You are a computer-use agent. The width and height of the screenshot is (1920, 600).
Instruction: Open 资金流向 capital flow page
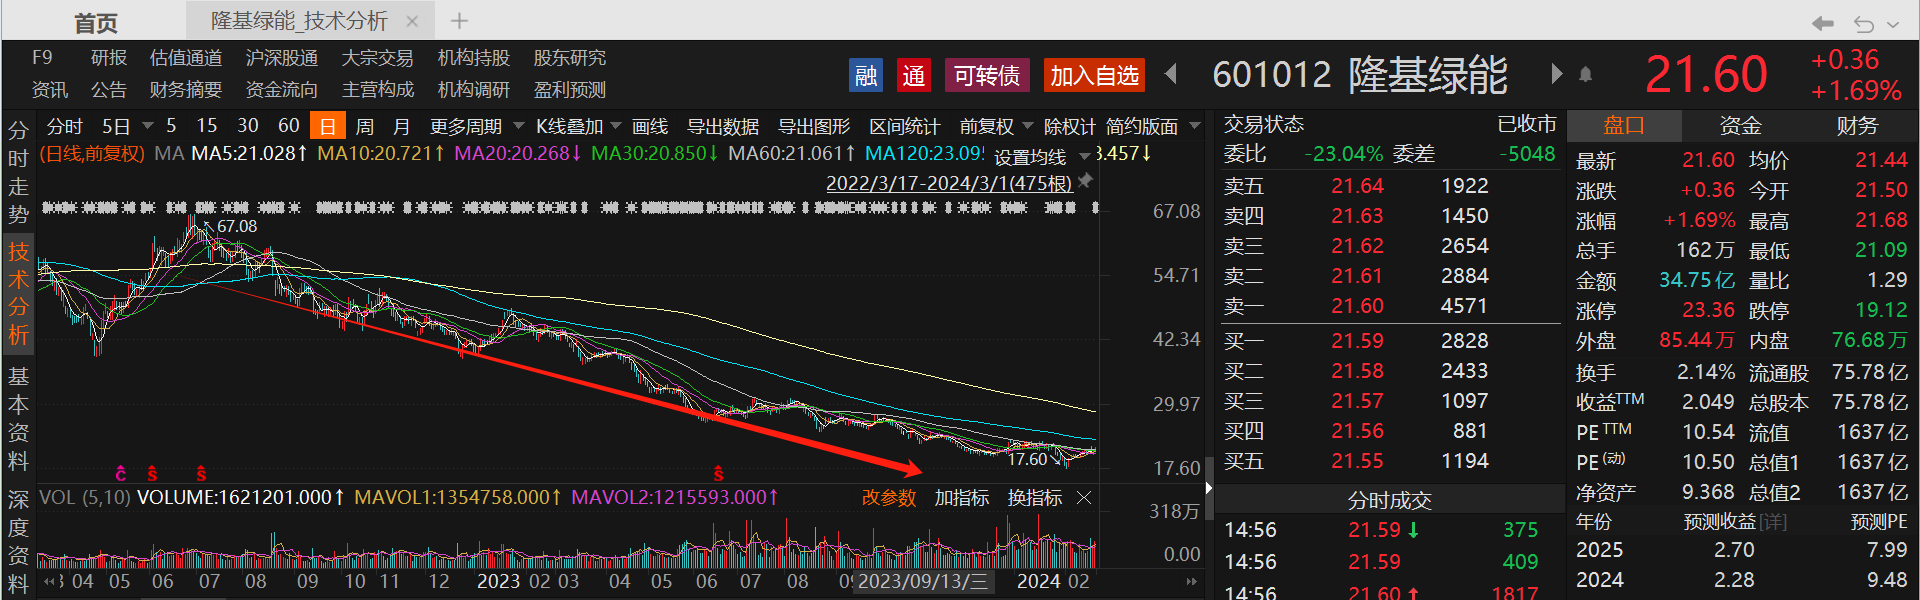click(x=282, y=90)
